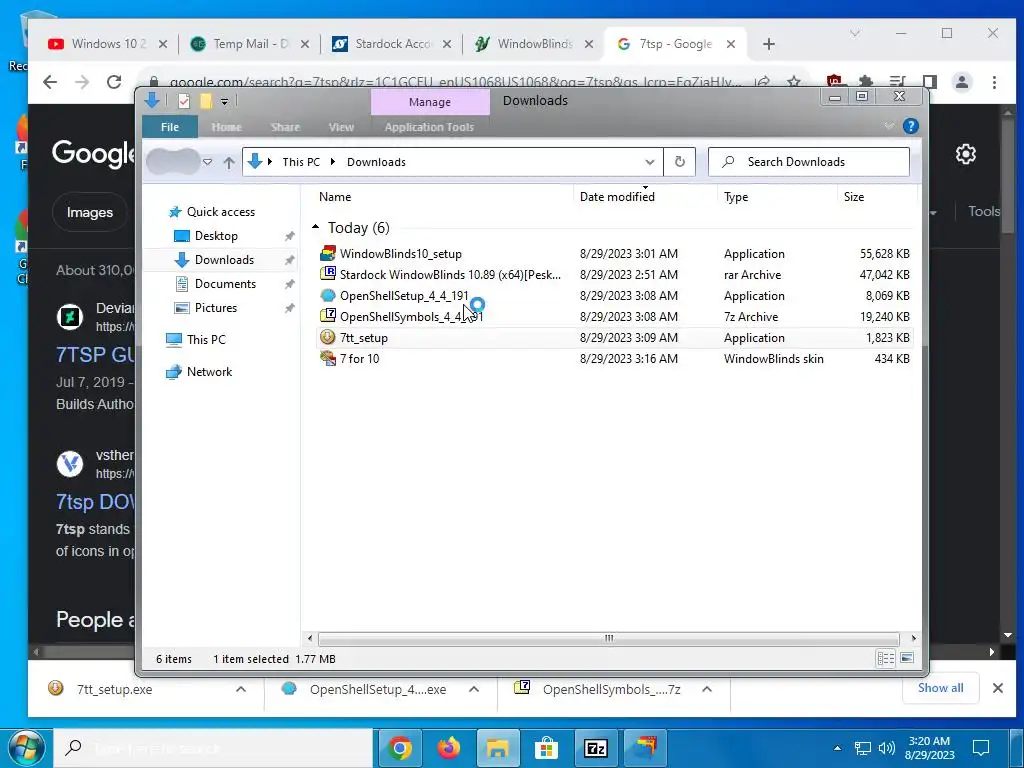1024x768 pixels.
Task: Select Documents in navigation pane
Action: 225,283
